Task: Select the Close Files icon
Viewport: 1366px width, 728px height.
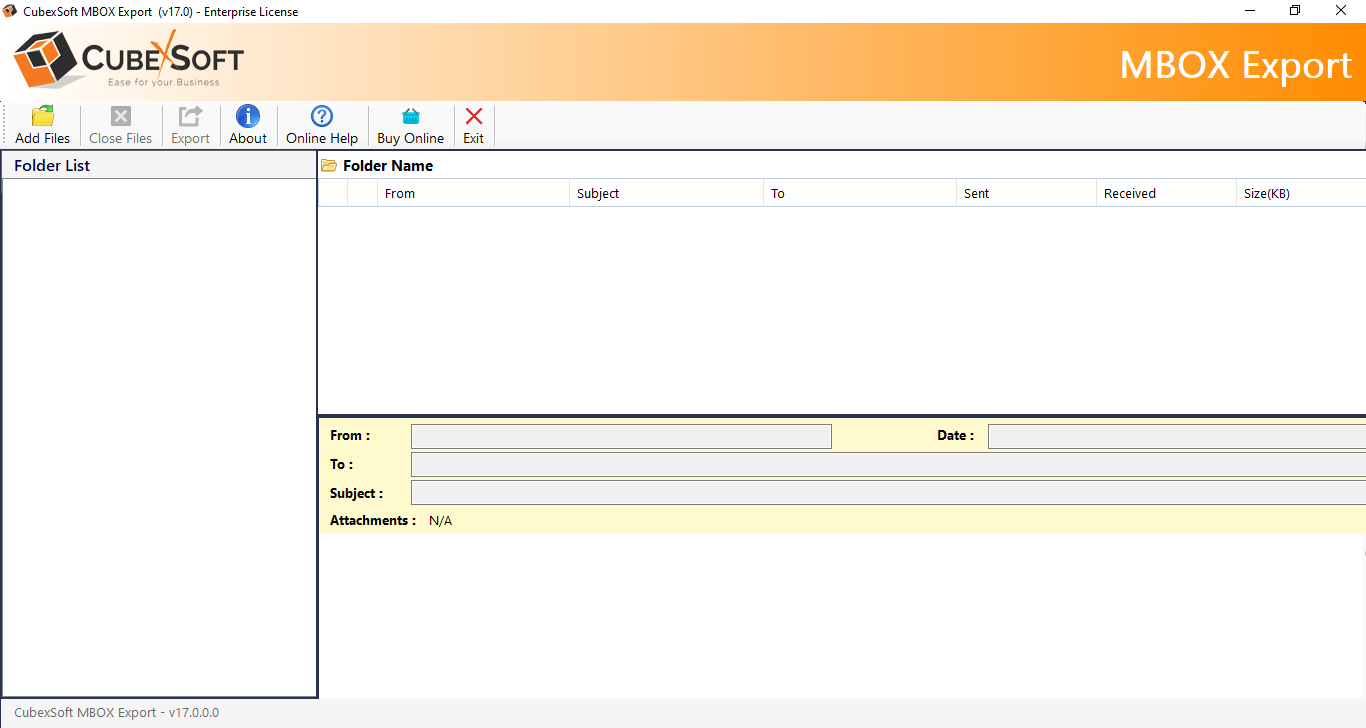Action: pyautogui.click(x=119, y=124)
